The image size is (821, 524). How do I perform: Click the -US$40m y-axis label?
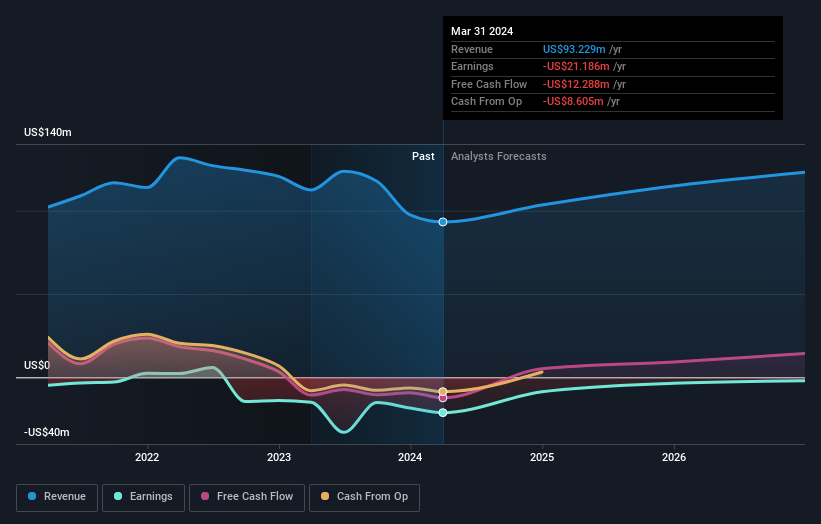tap(47, 432)
